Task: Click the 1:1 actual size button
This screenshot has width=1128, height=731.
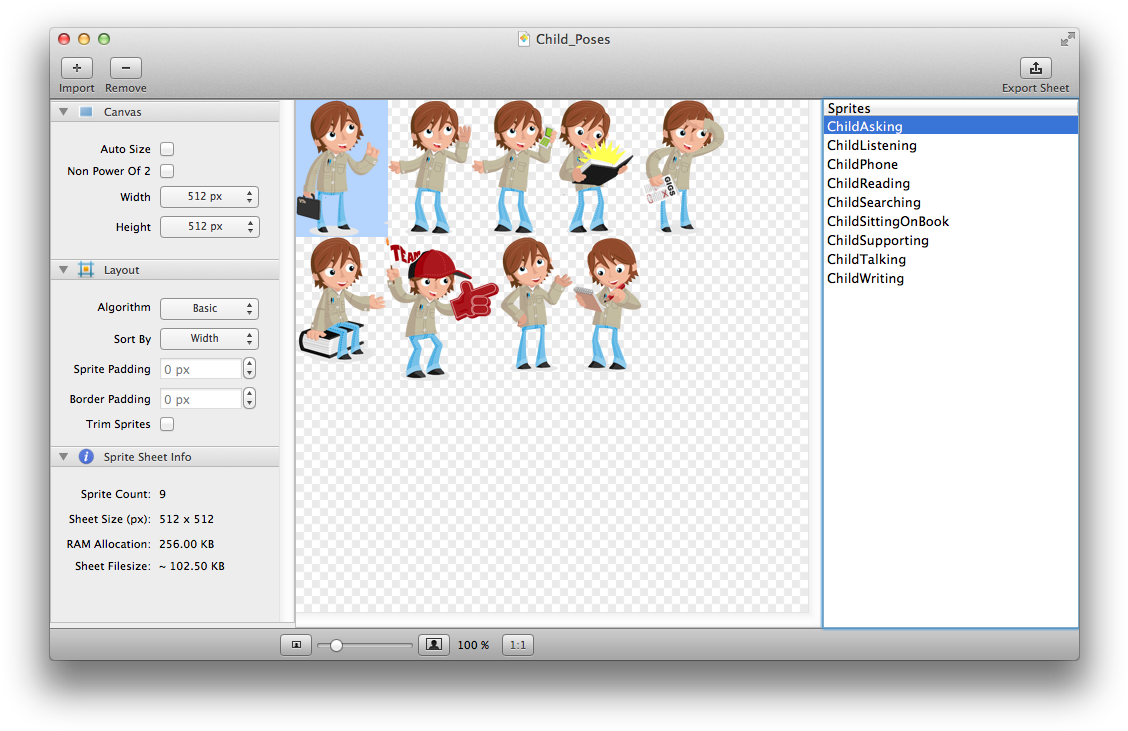Action: 517,645
